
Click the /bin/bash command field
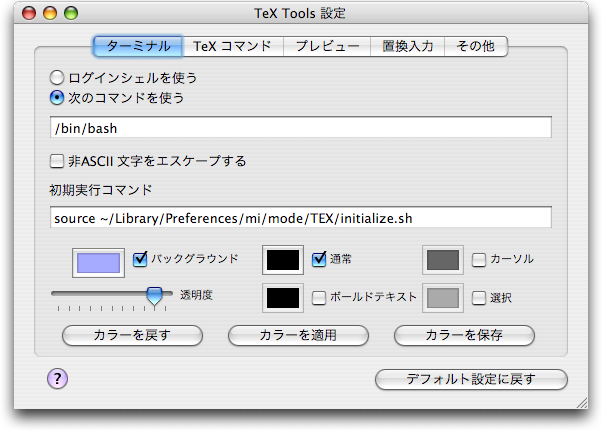click(301, 127)
